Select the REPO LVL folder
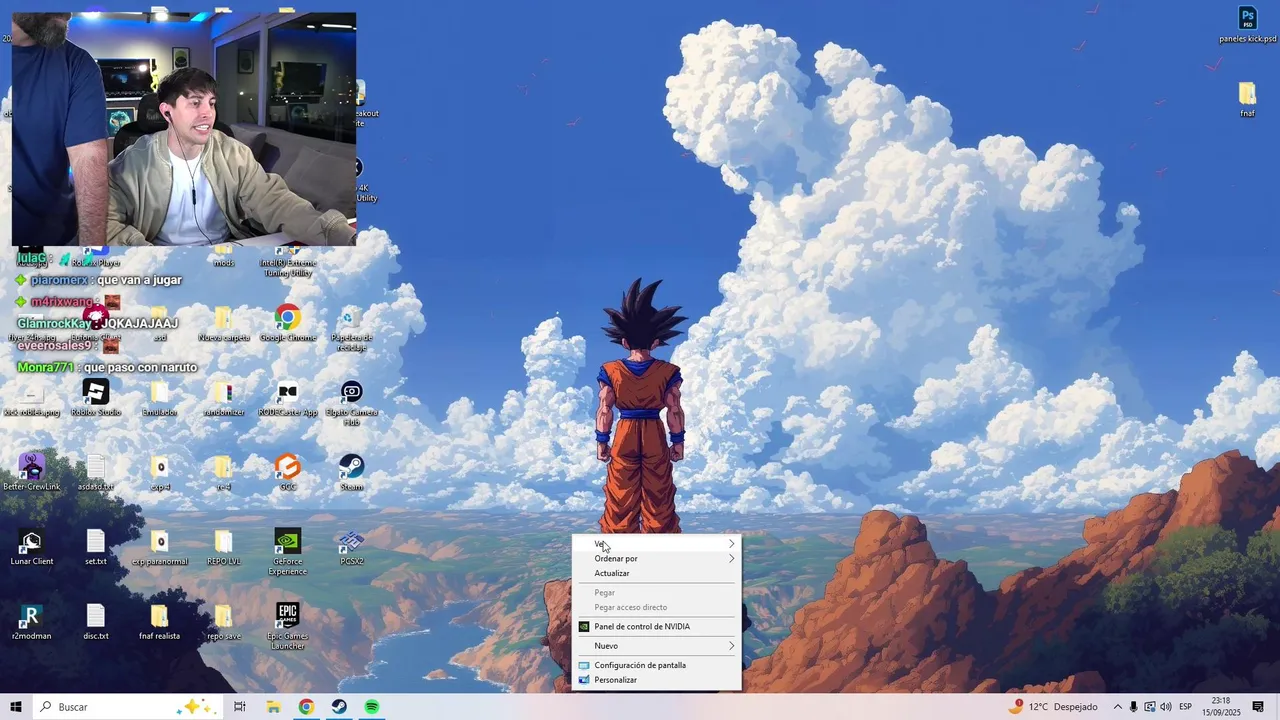 [x=224, y=547]
